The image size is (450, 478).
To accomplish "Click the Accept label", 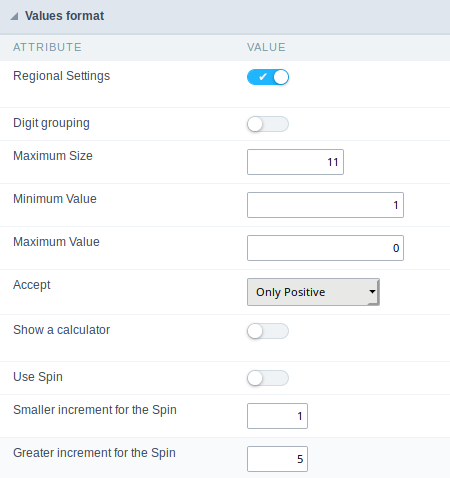I will pyautogui.click(x=32, y=285).
